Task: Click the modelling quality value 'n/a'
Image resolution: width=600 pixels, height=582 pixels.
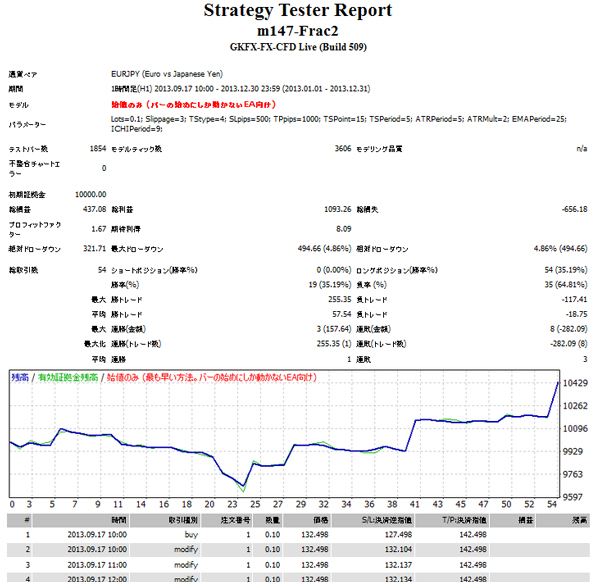Action: (x=582, y=148)
